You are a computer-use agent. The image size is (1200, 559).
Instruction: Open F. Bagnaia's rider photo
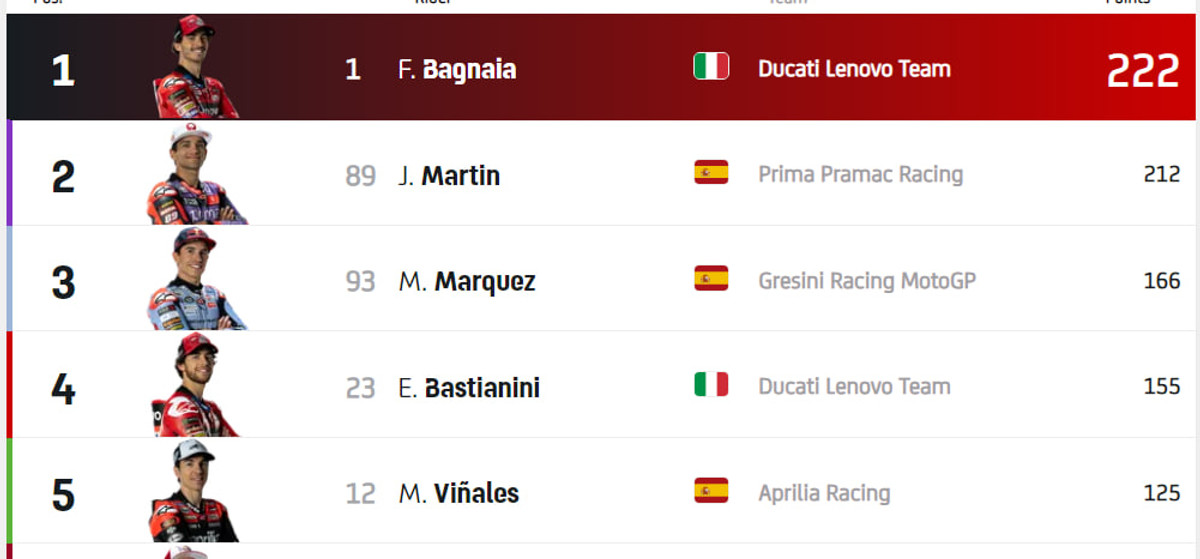point(196,68)
